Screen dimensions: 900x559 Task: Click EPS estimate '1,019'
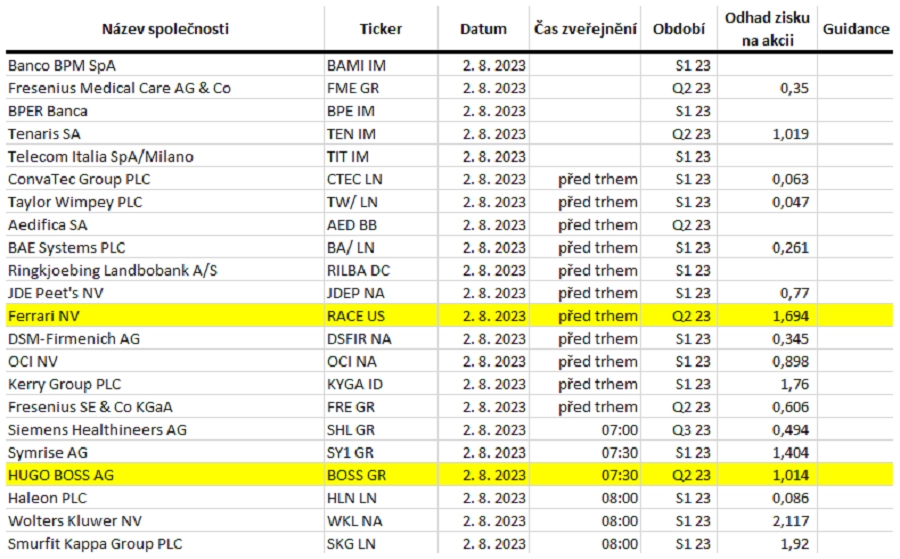click(x=790, y=134)
